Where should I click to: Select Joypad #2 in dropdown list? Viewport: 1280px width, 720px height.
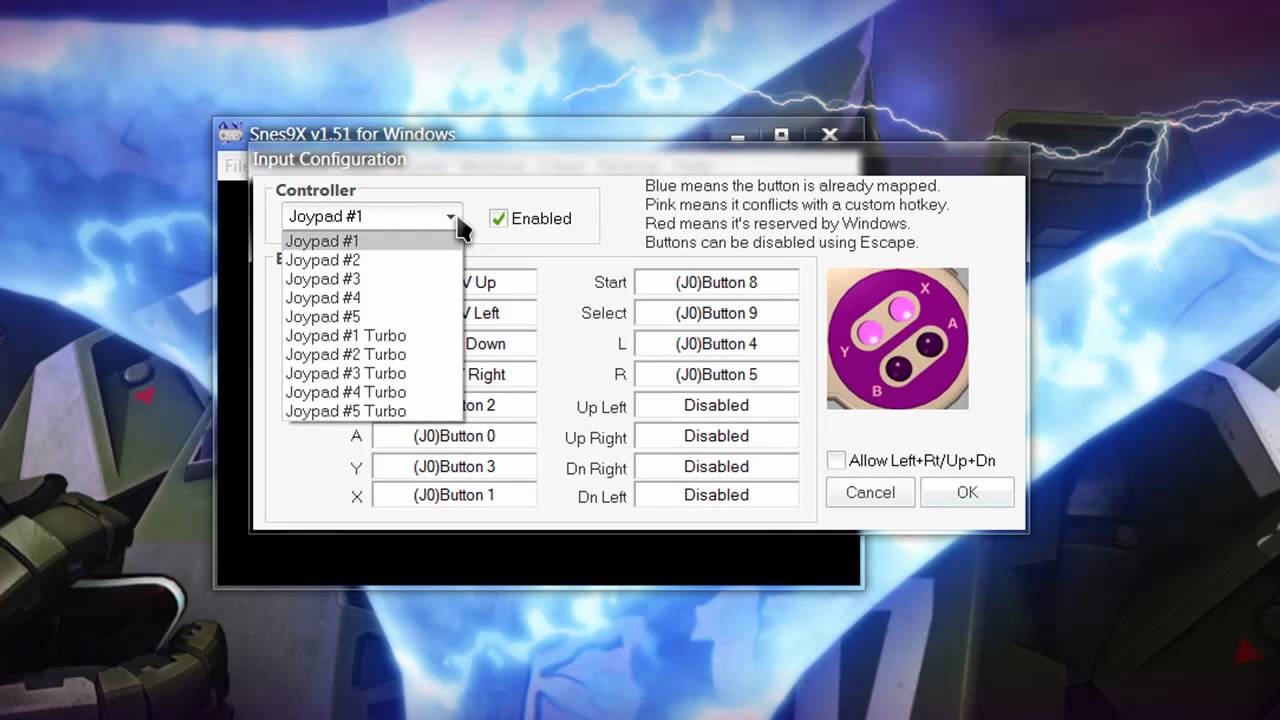pyautogui.click(x=372, y=260)
